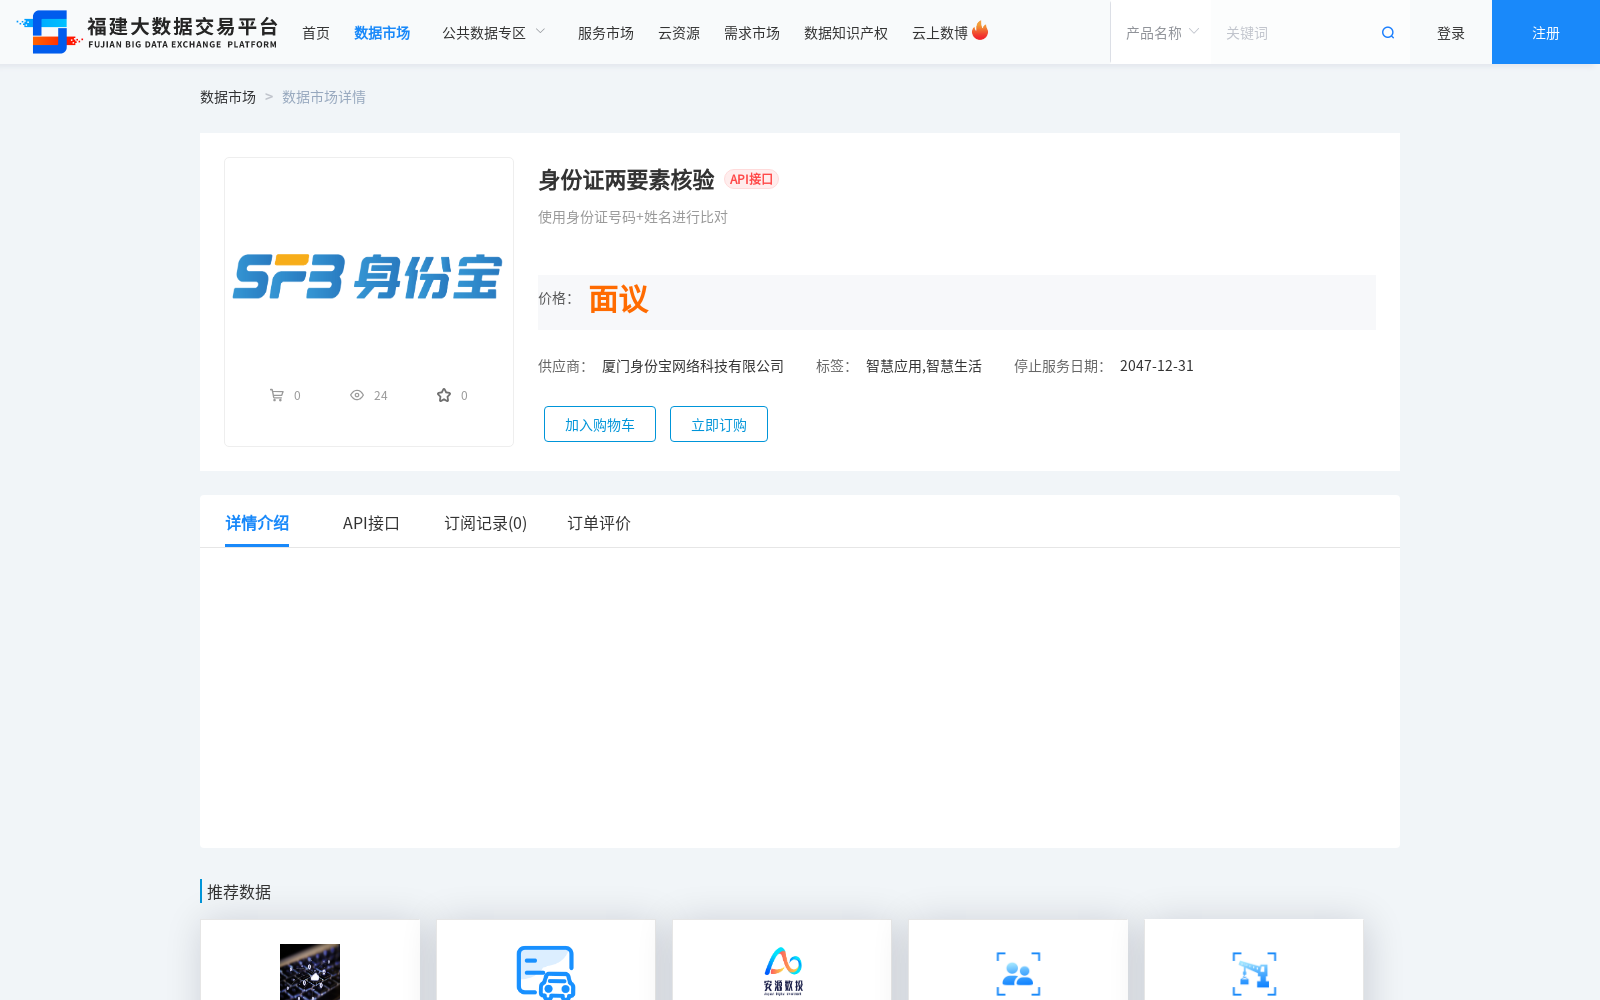The width and height of the screenshot is (1600, 1000).
Task: Click the 注册 button
Action: [1546, 32]
